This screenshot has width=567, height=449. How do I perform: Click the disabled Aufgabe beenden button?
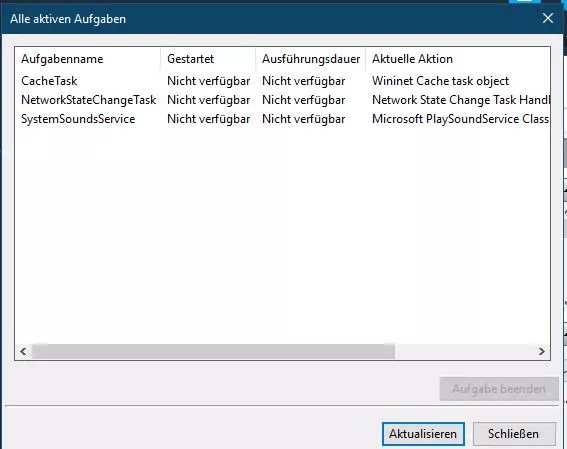499,389
